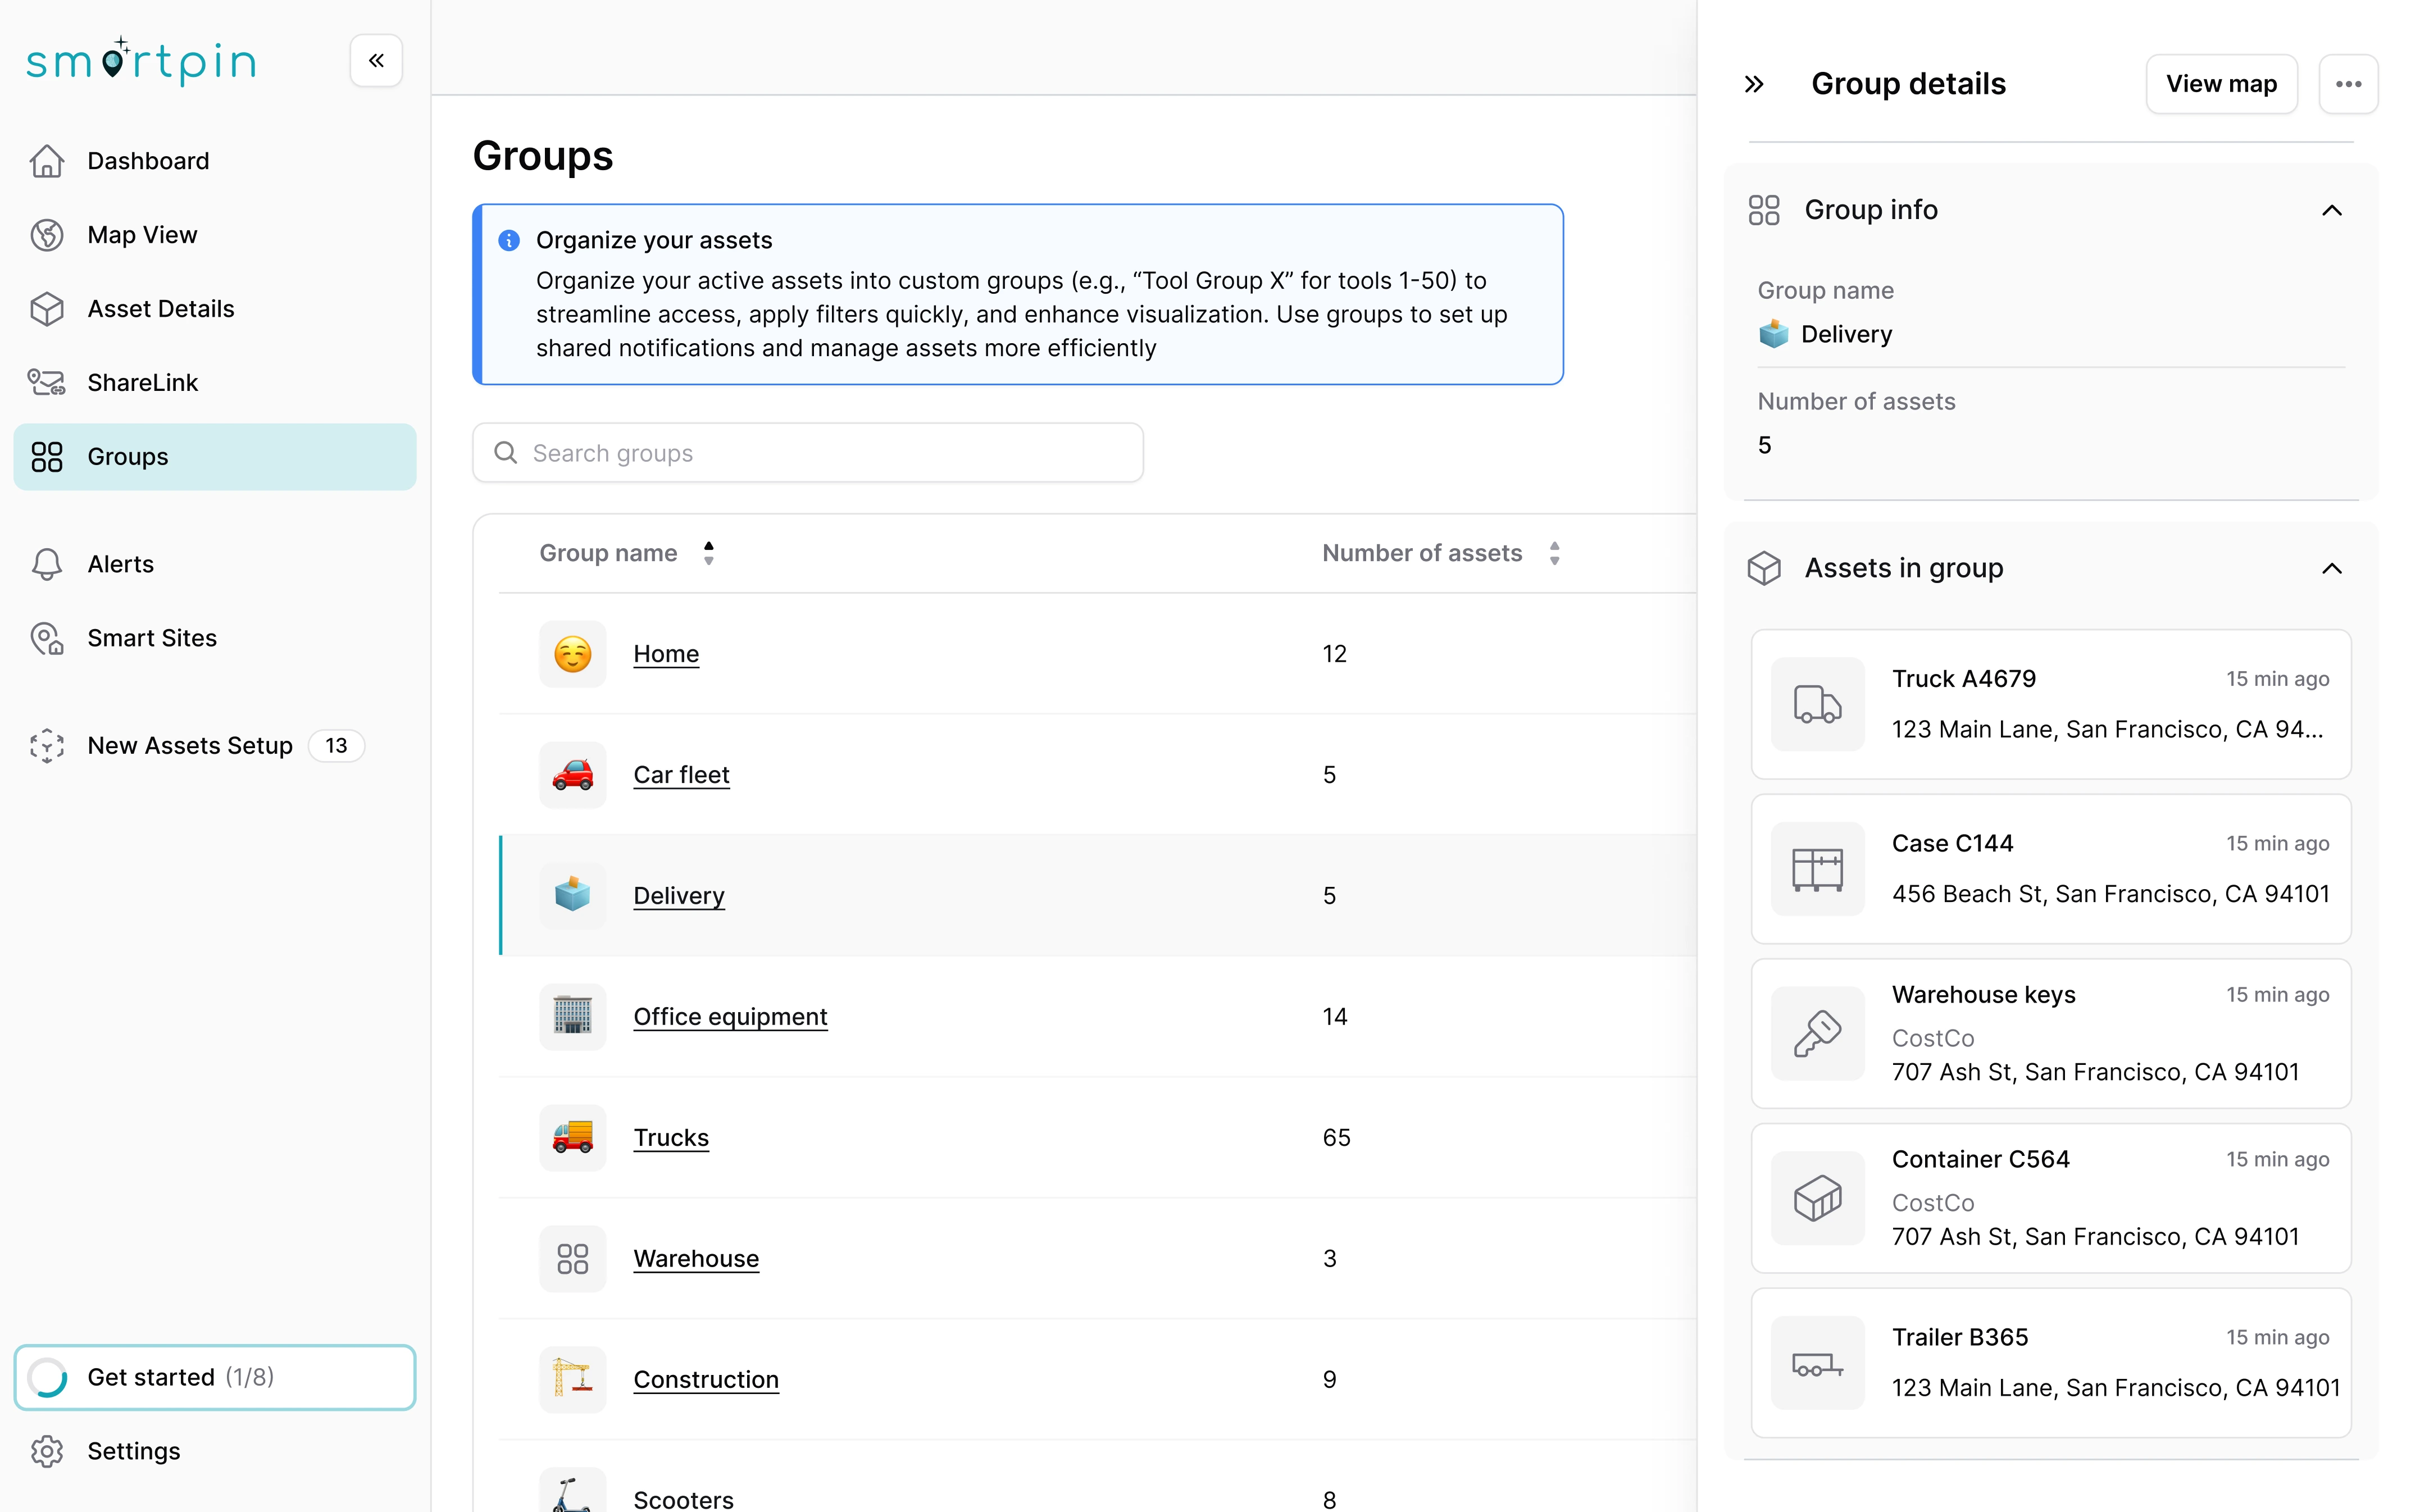
Task: Open Map View via its globe icon
Action: pos(47,234)
